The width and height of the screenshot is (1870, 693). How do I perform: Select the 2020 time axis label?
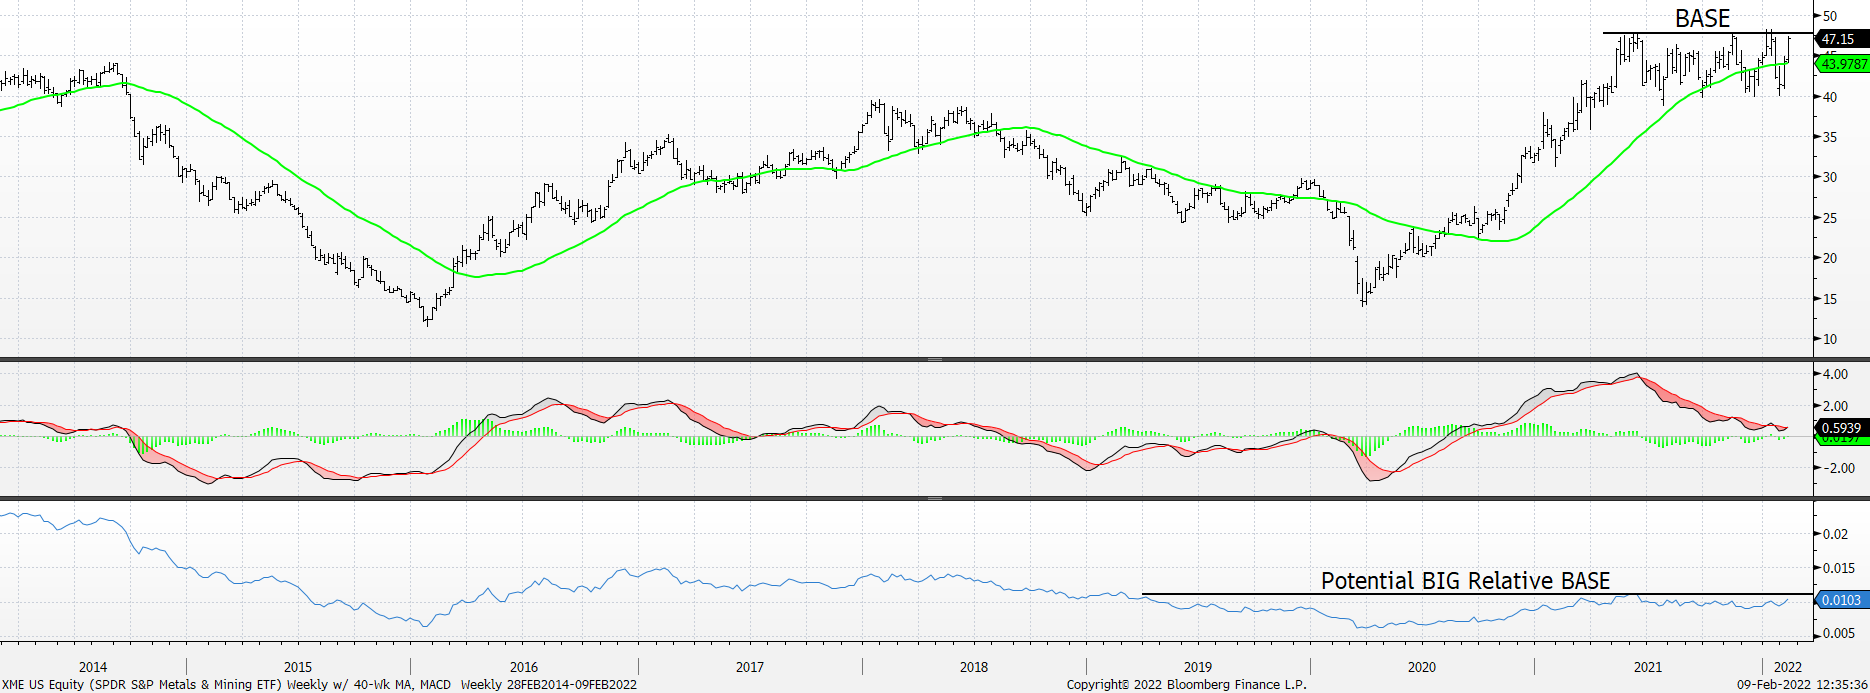[1422, 667]
